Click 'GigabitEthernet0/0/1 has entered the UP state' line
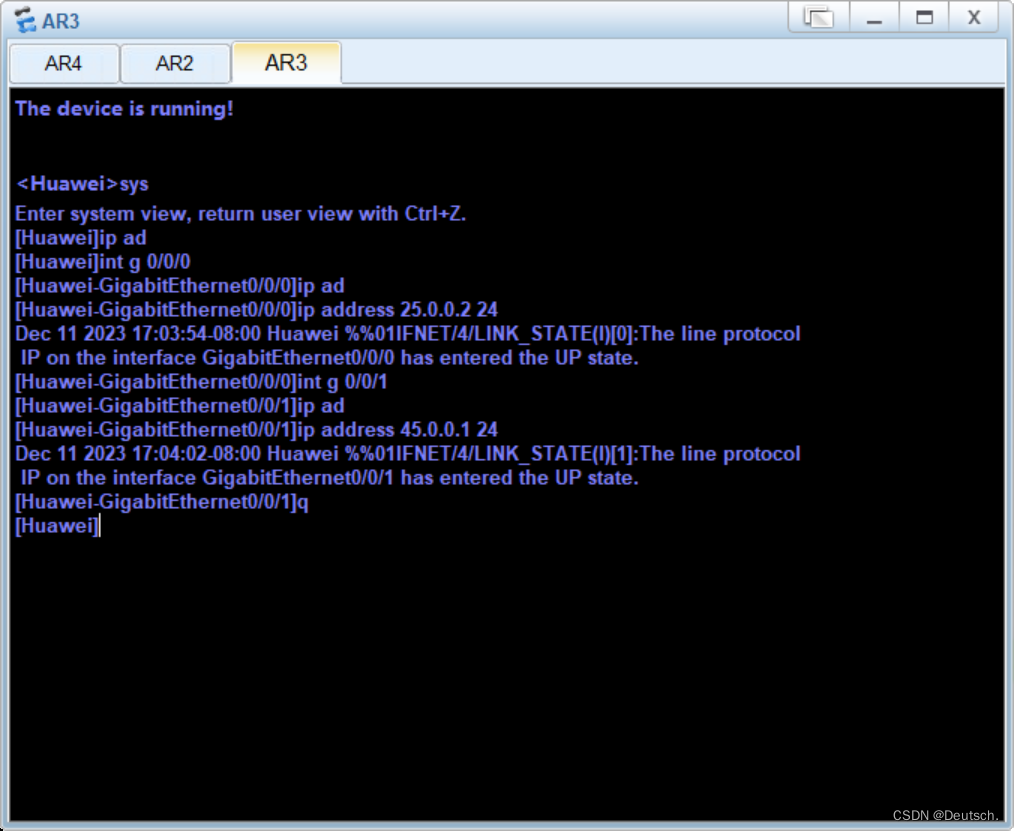 coord(330,478)
